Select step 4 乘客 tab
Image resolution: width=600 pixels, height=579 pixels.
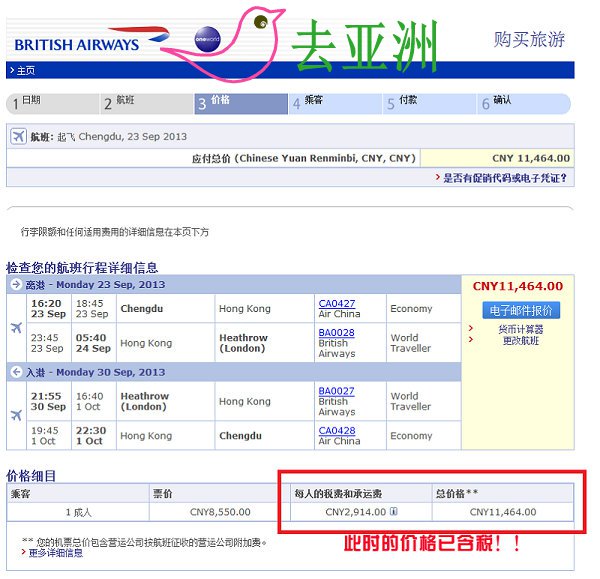coord(336,104)
